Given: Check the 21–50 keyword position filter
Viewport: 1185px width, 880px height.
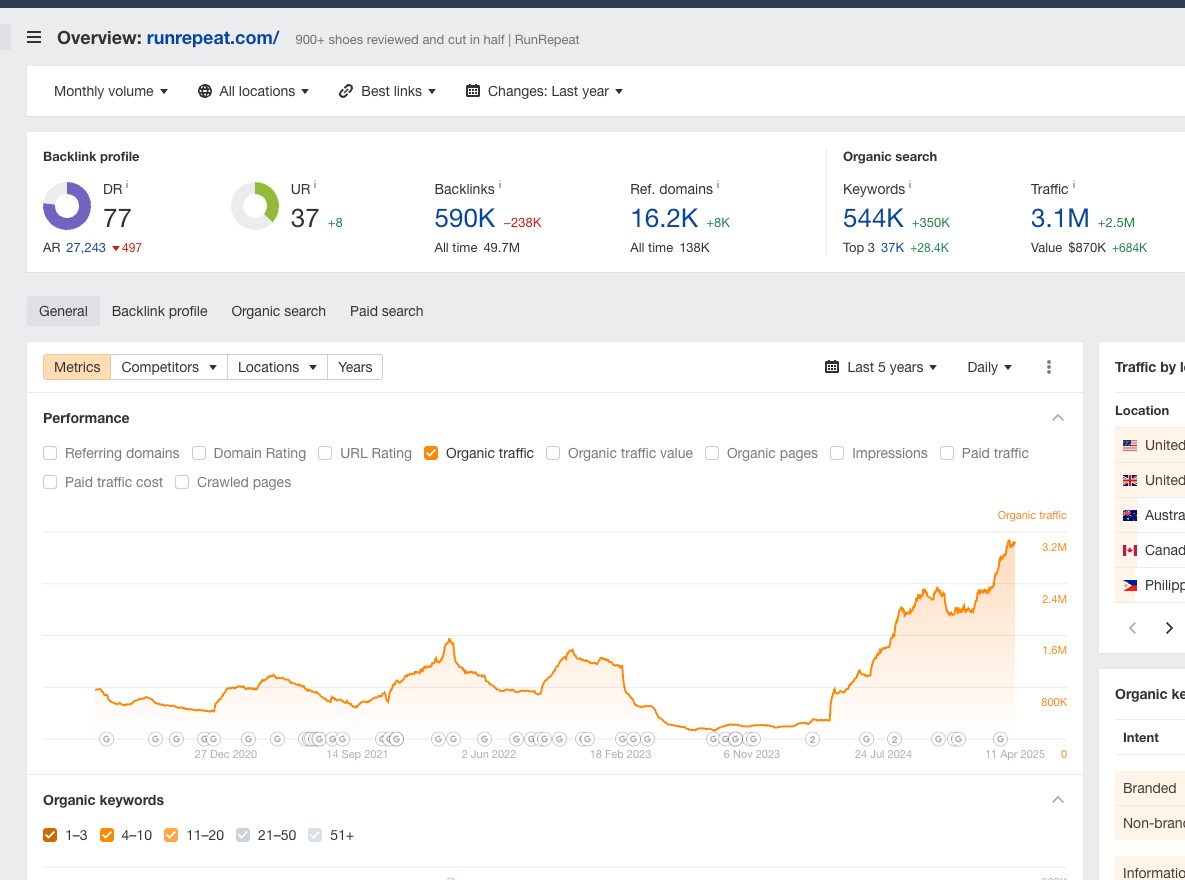Looking at the screenshot, I should coord(242,834).
